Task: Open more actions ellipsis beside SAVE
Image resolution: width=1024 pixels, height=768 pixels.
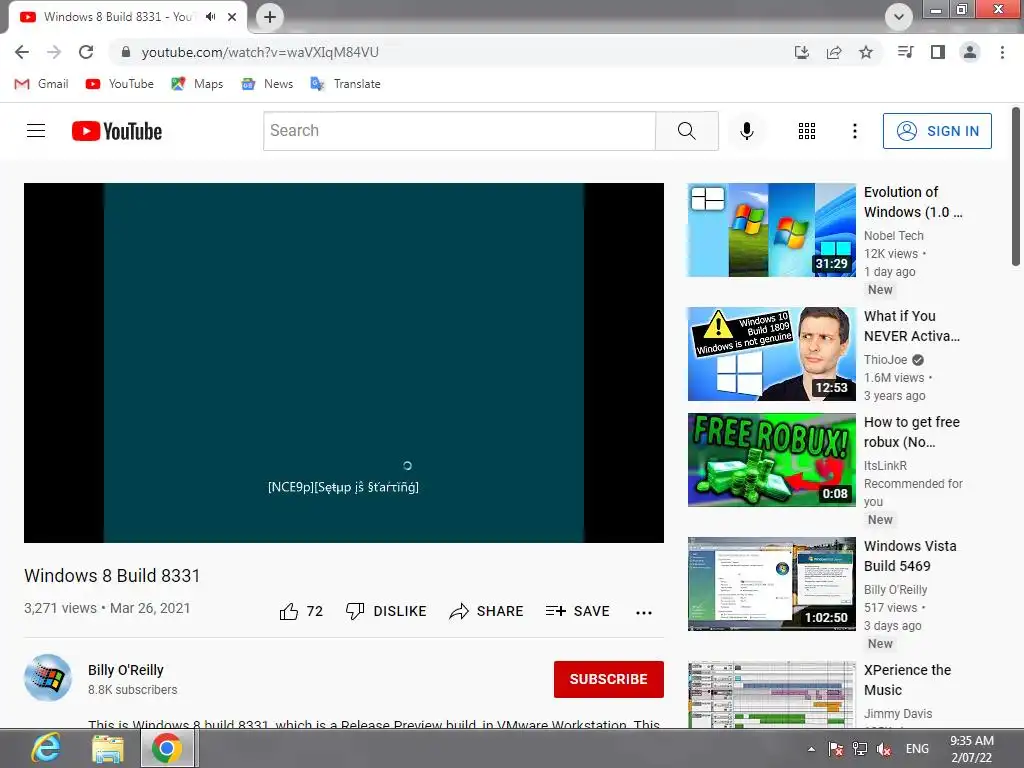Action: click(644, 613)
